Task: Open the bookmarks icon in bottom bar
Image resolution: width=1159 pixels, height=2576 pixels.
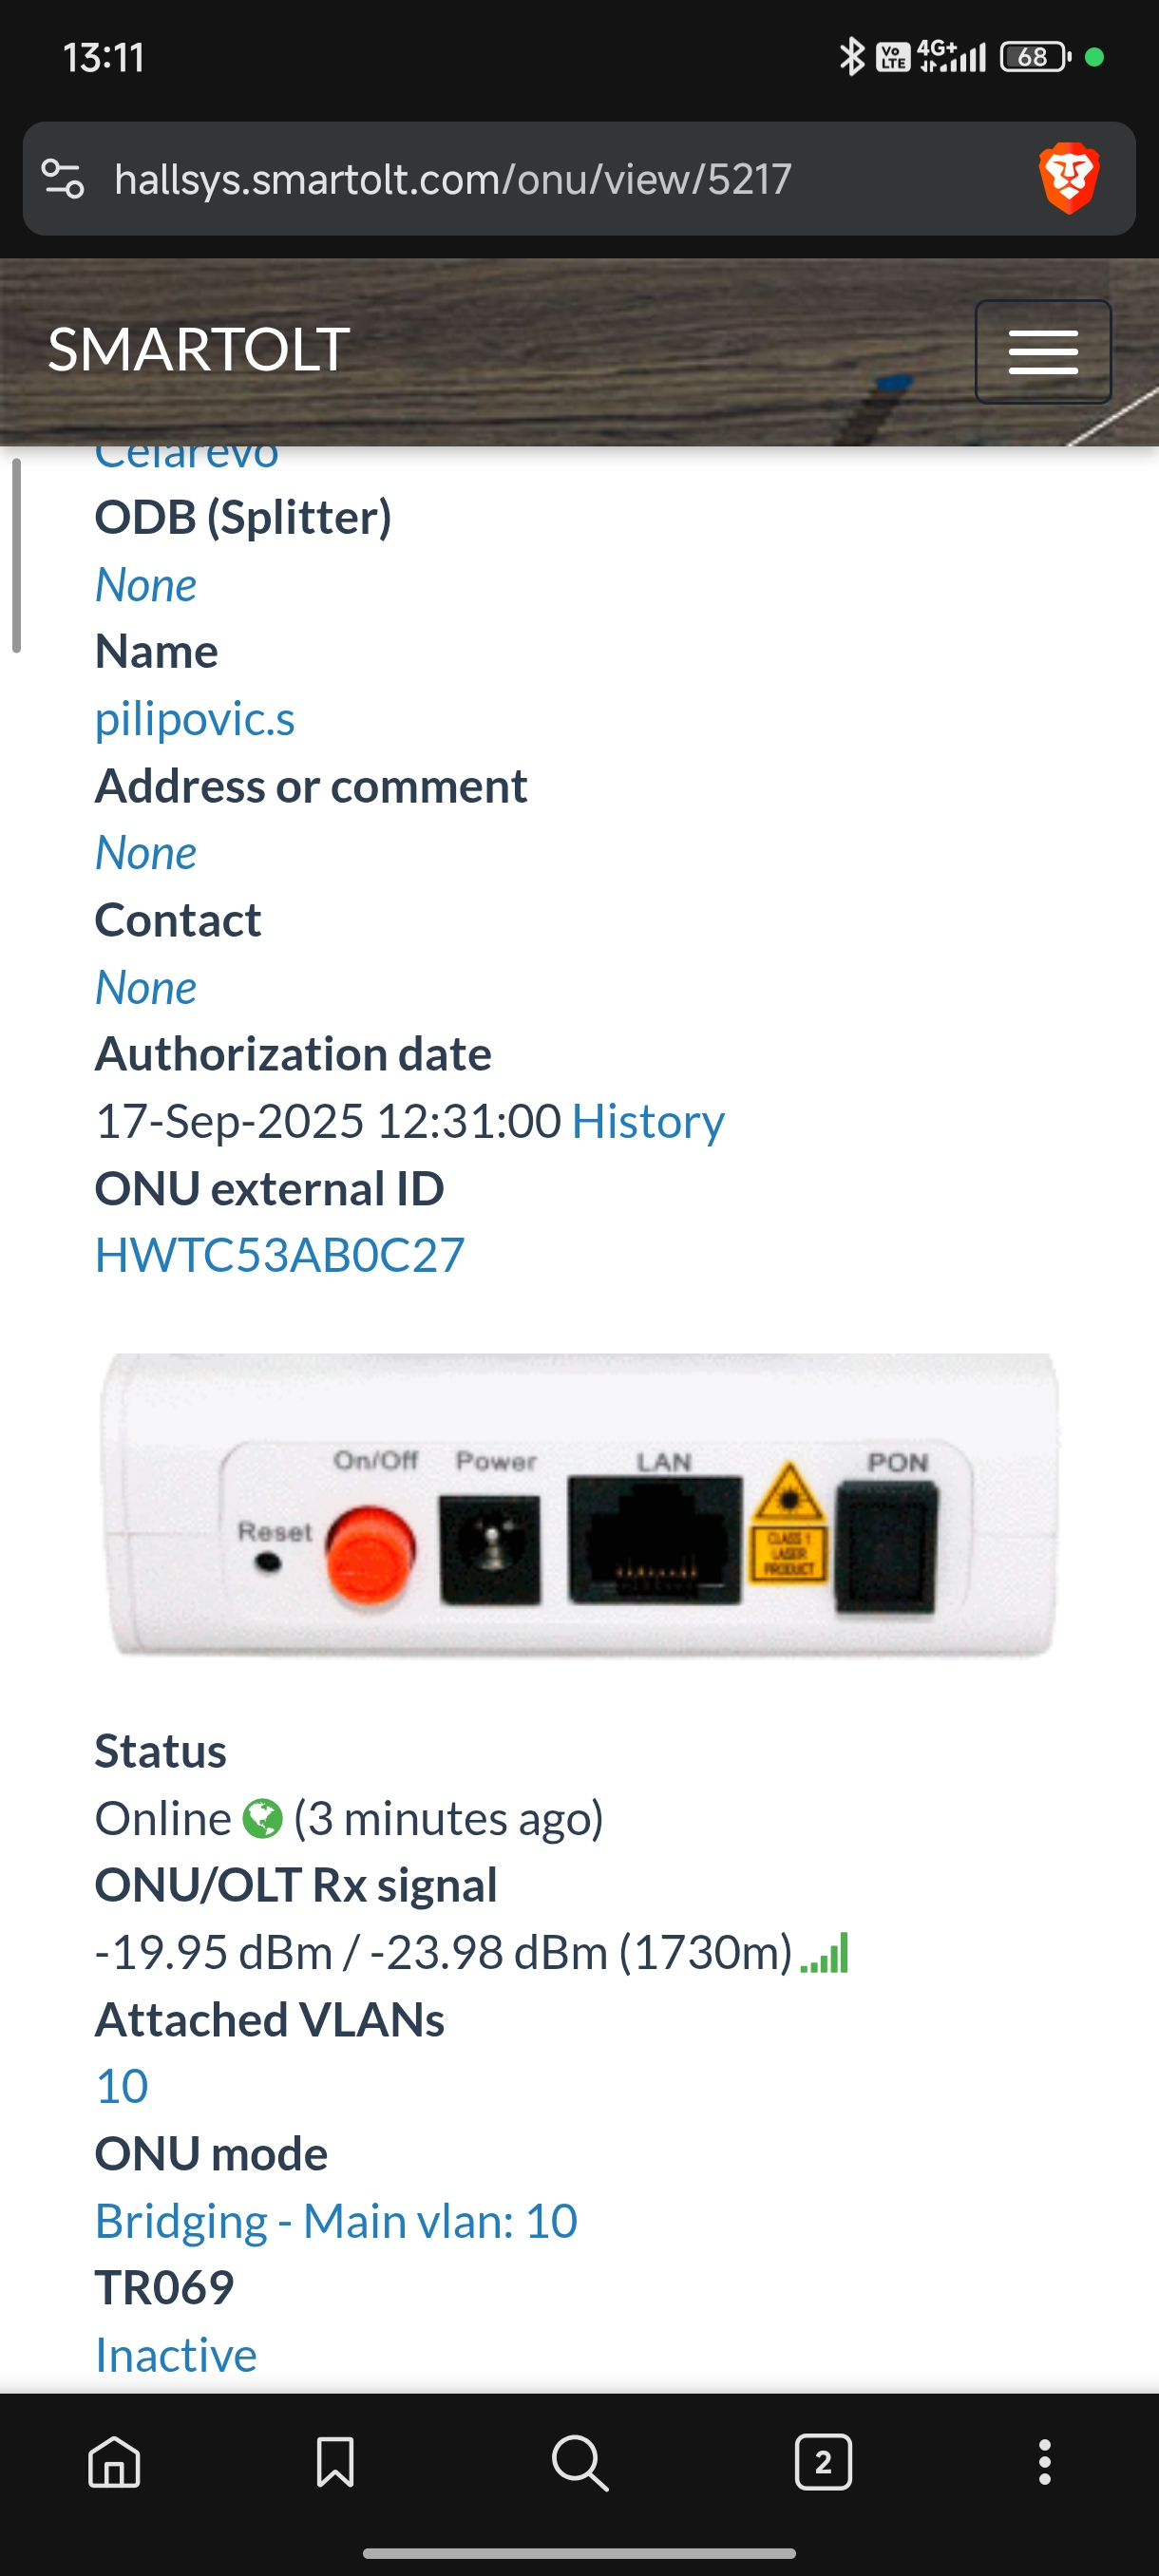Action: (x=335, y=2461)
